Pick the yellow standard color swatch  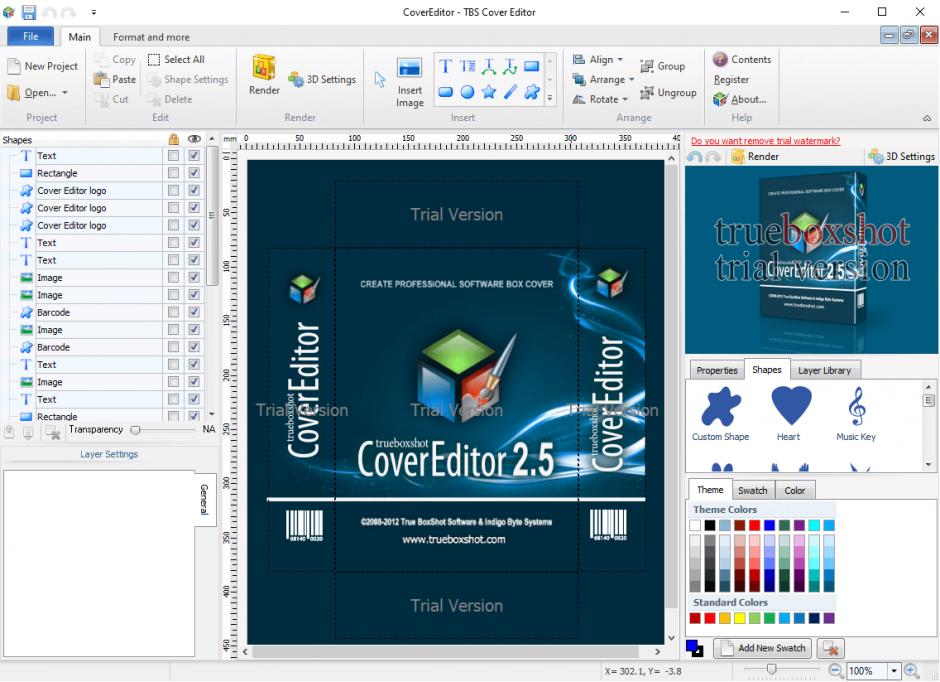740,618
